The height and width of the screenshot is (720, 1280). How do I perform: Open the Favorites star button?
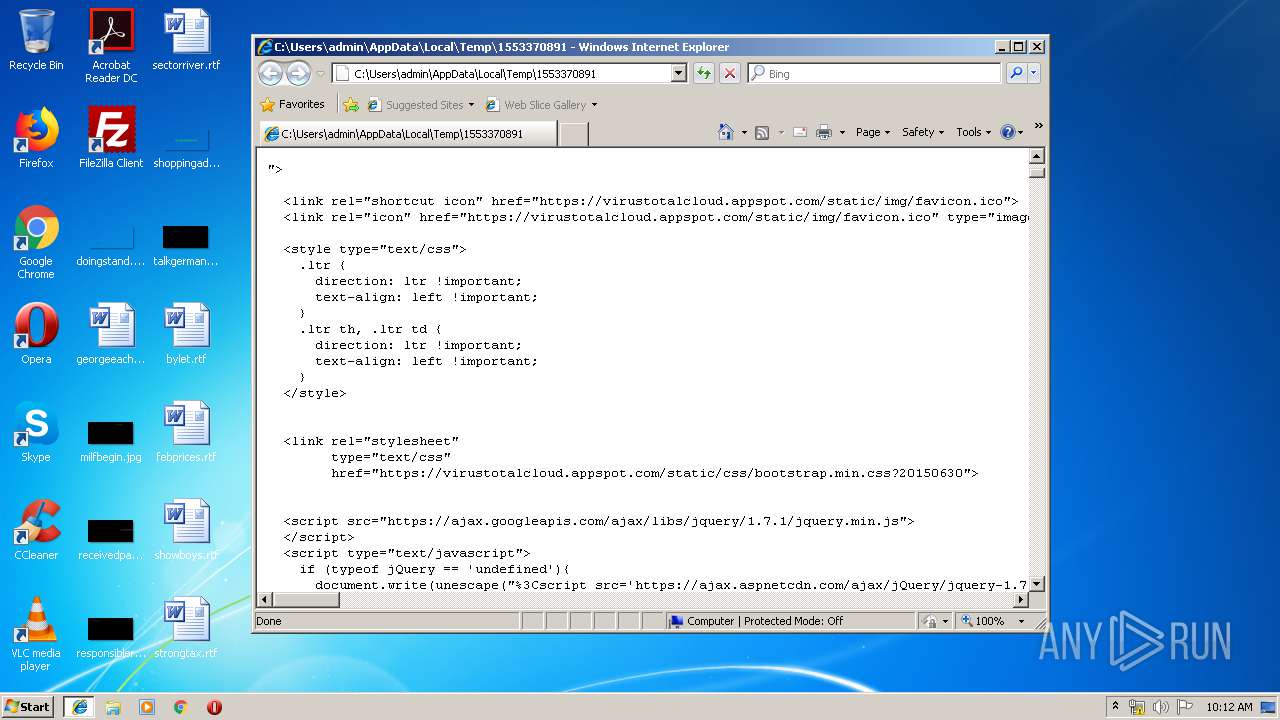[x=292, y=104]
